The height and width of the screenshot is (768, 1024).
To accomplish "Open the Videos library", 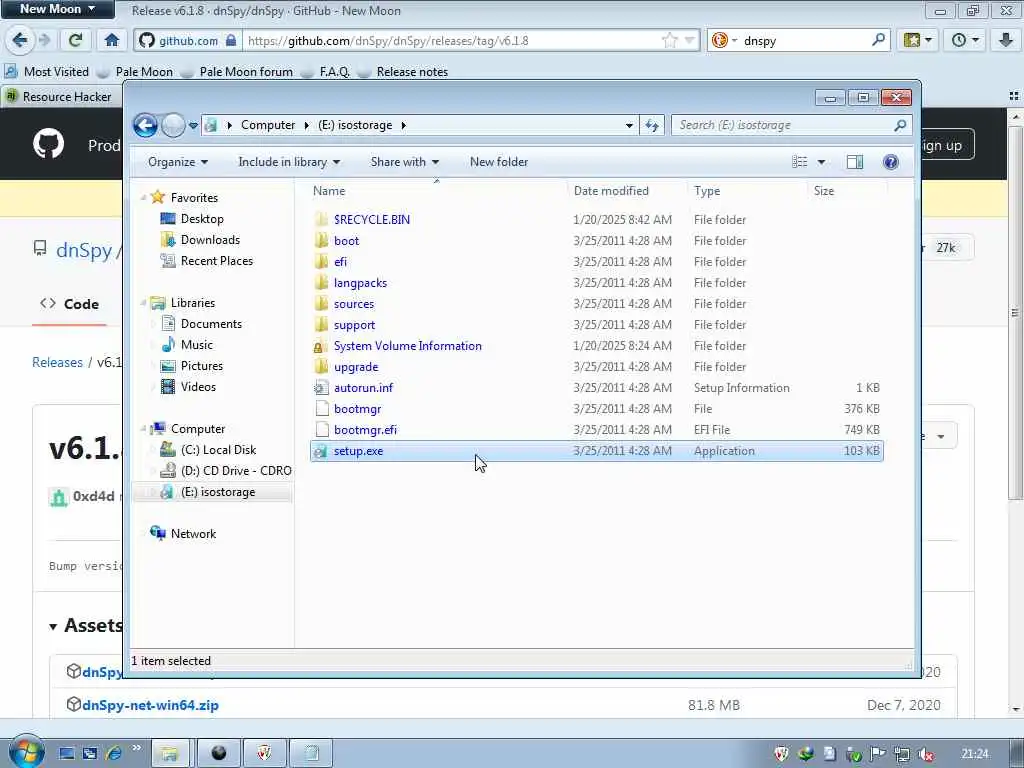I will 198,387.
